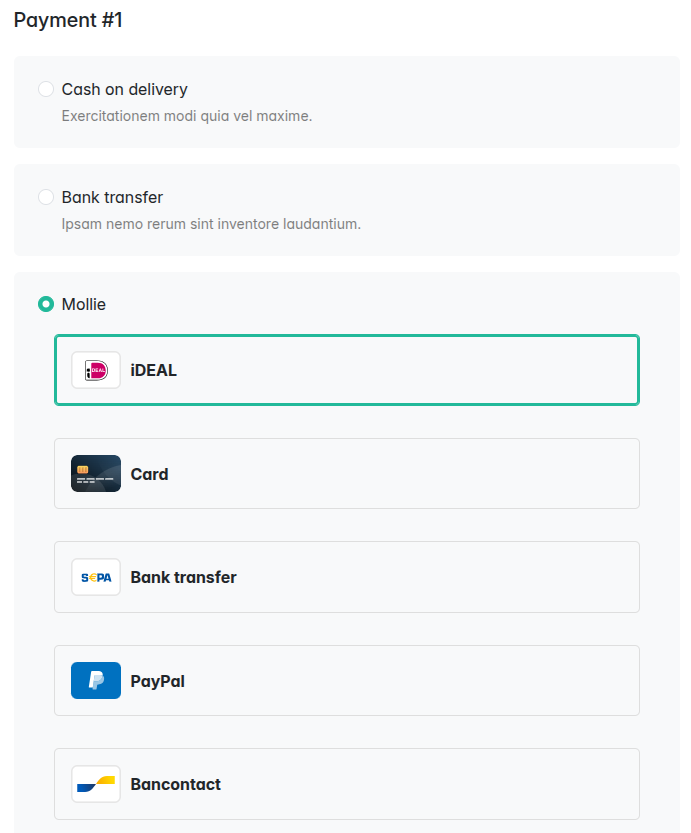Viewport: 691px width, 833px height.
Task: Select the top-level Bank transfer radio button
Action: (46, 197)
